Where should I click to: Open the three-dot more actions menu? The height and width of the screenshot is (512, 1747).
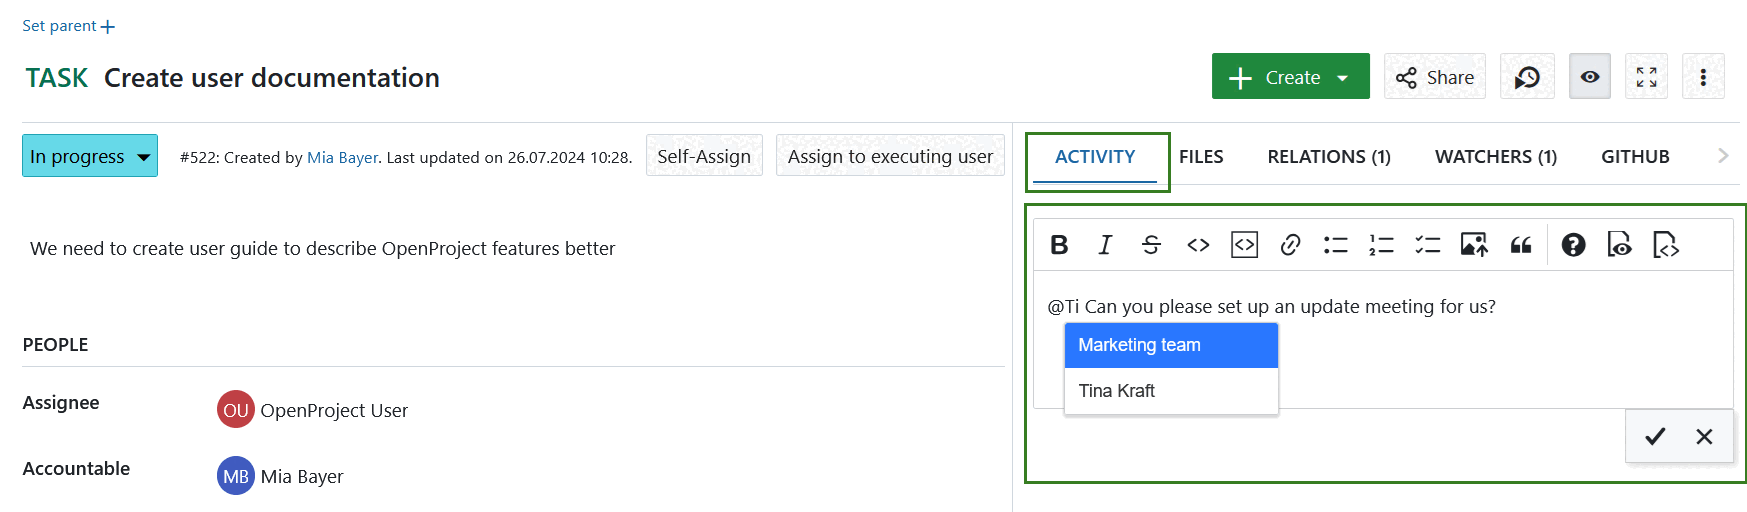1703,77
